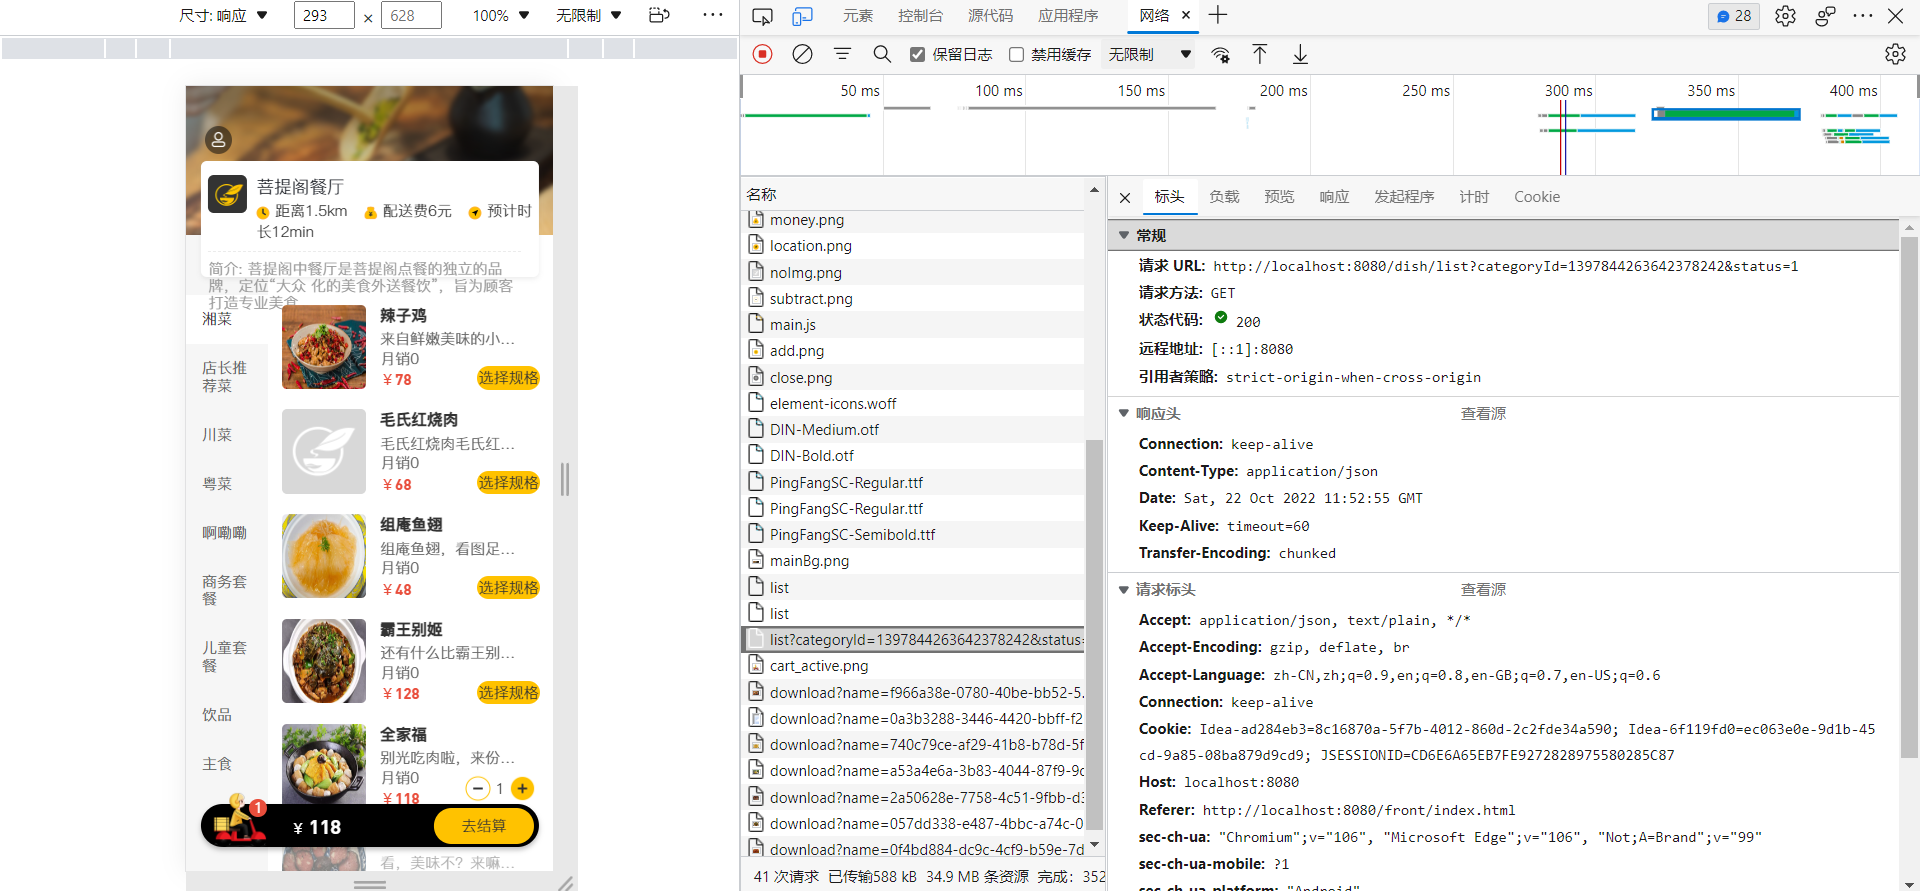The height and width of the screenshot is (891, 1920).
Task: Switch to the 控制台 tab
Action: pyautogui.click(x=920, y=15)
